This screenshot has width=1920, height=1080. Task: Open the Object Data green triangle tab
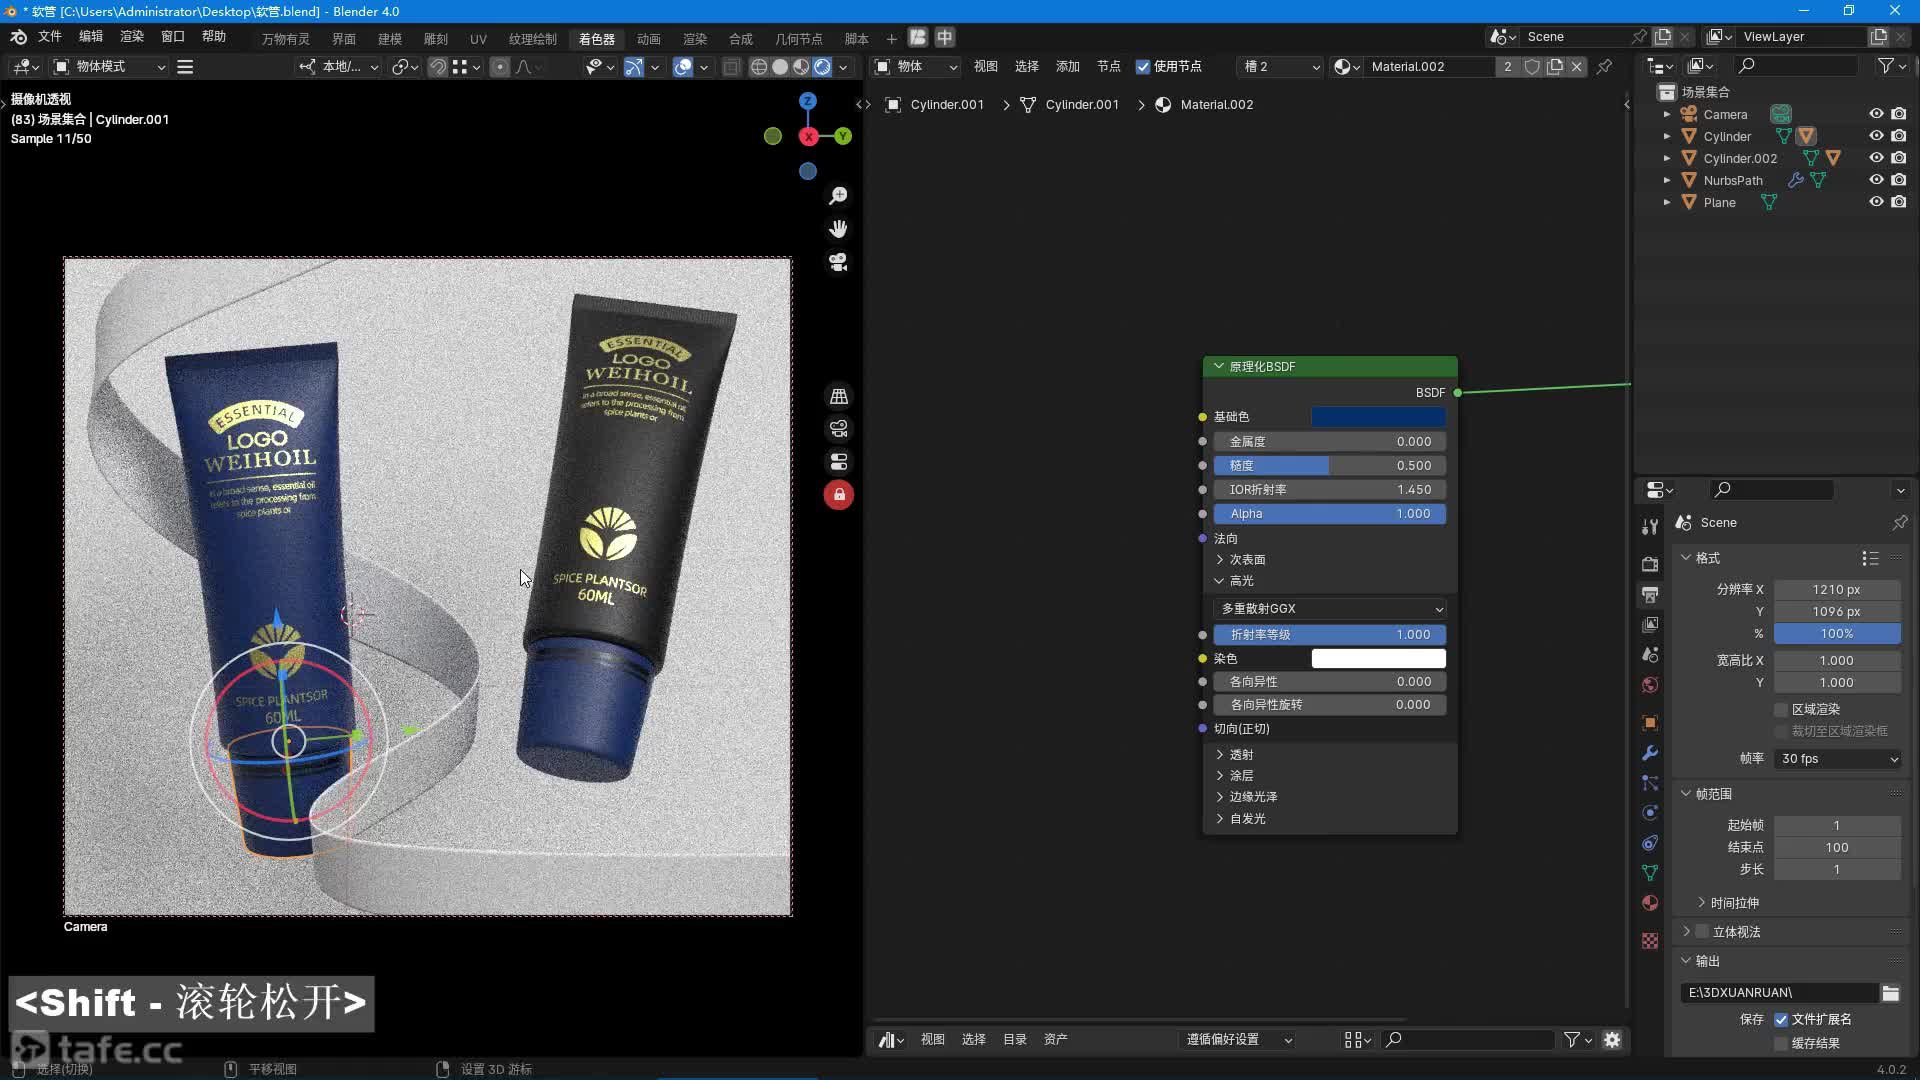tap(1650, 873)
